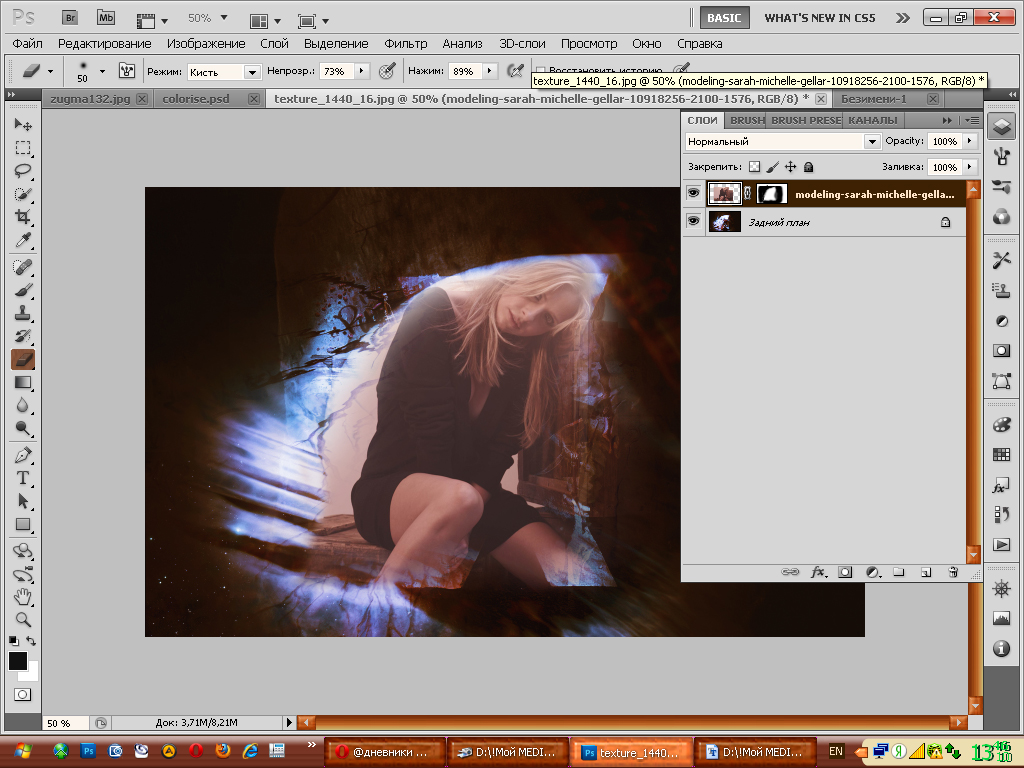The image size is (1024, 768).
Task: Switch to the colorise.psd document tab
Action: [x=196, y=99]
